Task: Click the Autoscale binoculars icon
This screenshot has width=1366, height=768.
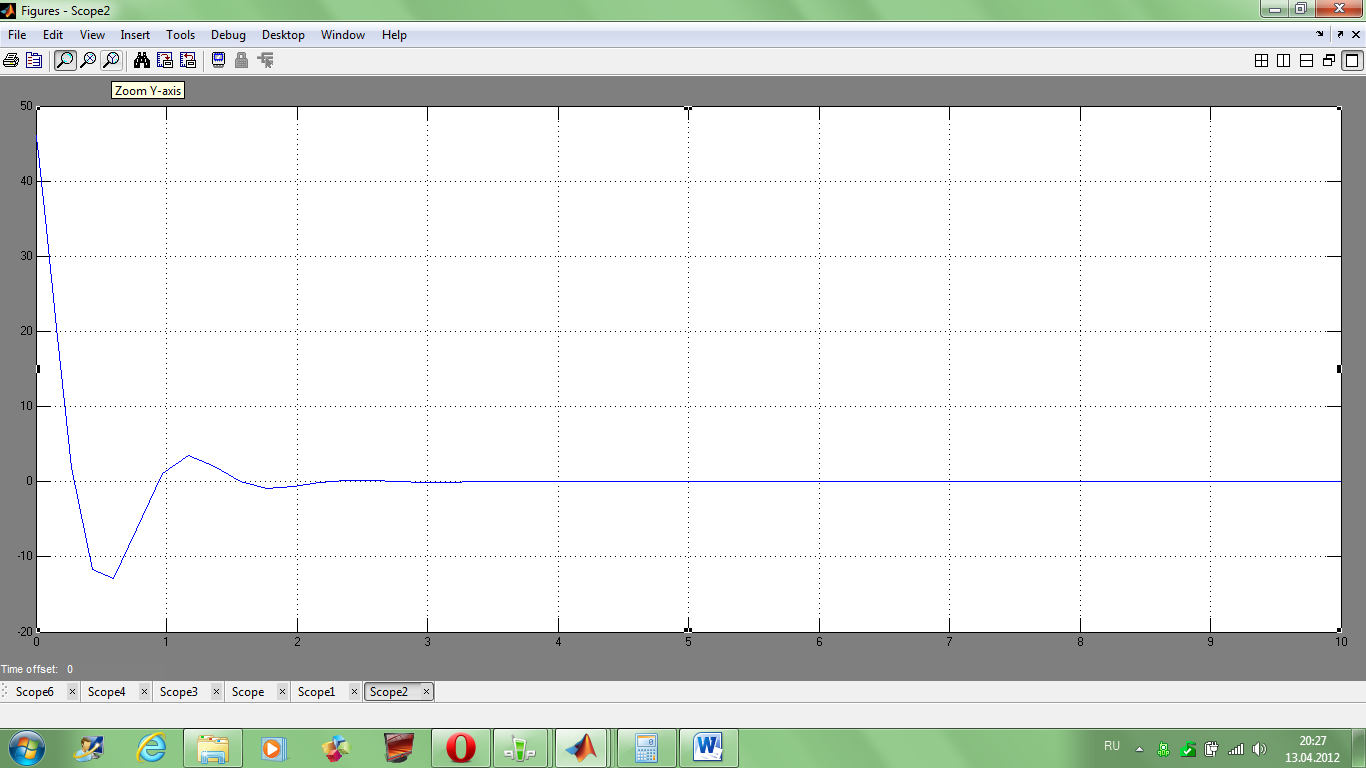Action: tap(142, 60)
